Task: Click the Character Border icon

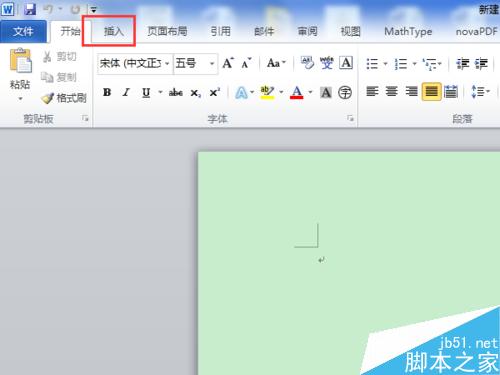Action: (346, 63)
